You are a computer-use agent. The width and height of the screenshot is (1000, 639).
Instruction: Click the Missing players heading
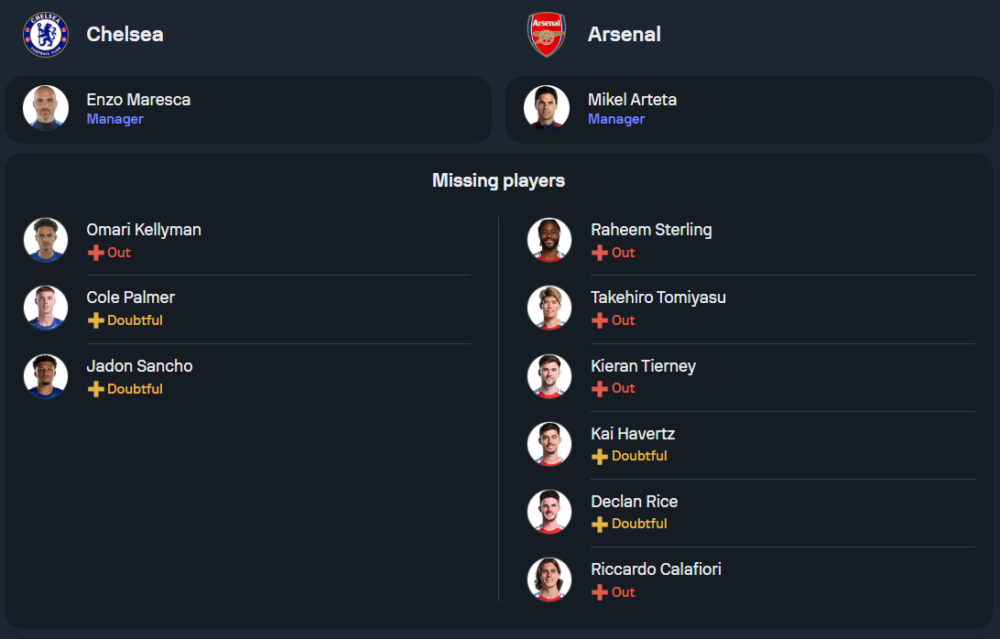pos(498,181)
